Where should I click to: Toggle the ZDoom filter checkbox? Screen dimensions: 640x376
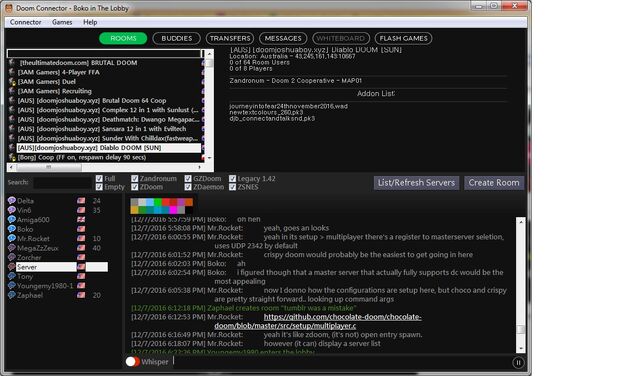135,187
